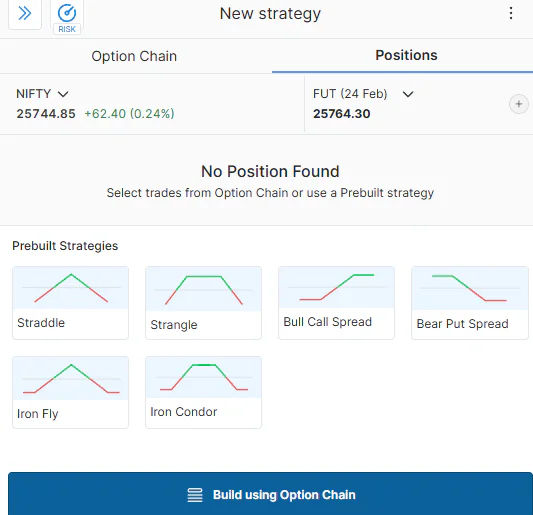Click the New strategy title
This screenshot has height=515, width=533.
click(x=270, y=14)
